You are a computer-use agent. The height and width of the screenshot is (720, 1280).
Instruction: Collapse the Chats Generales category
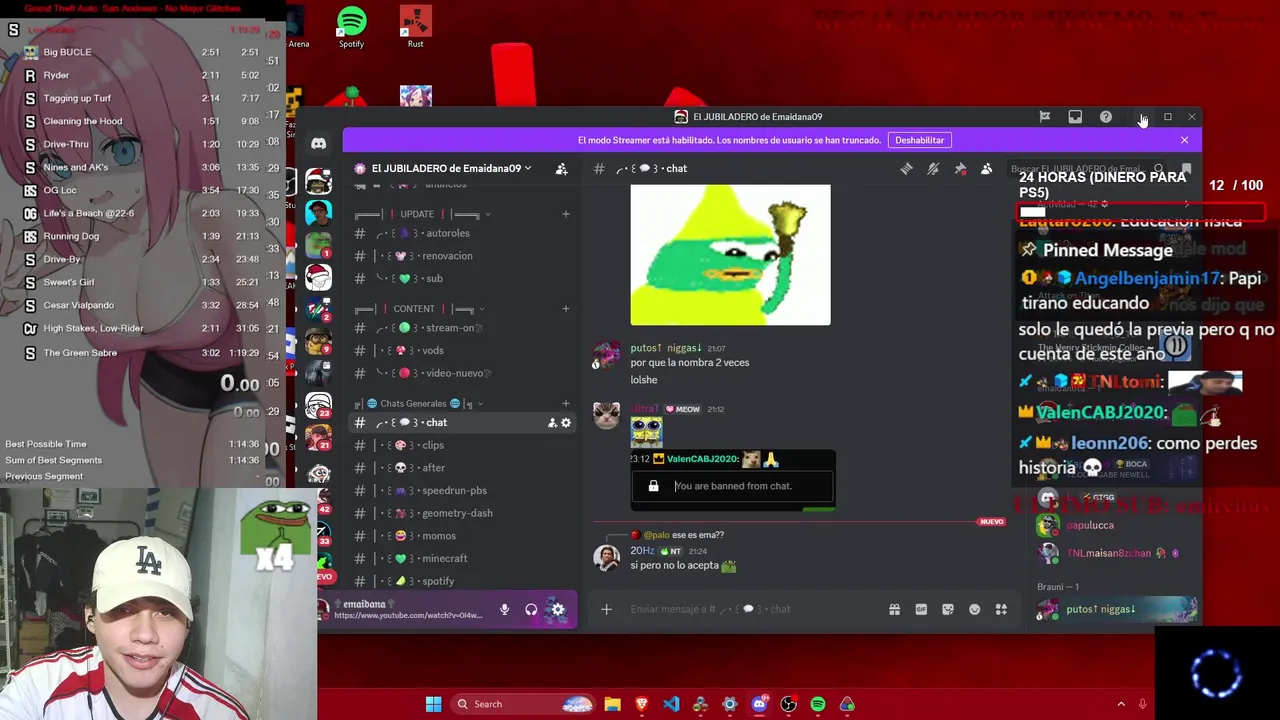click(419, 404)
